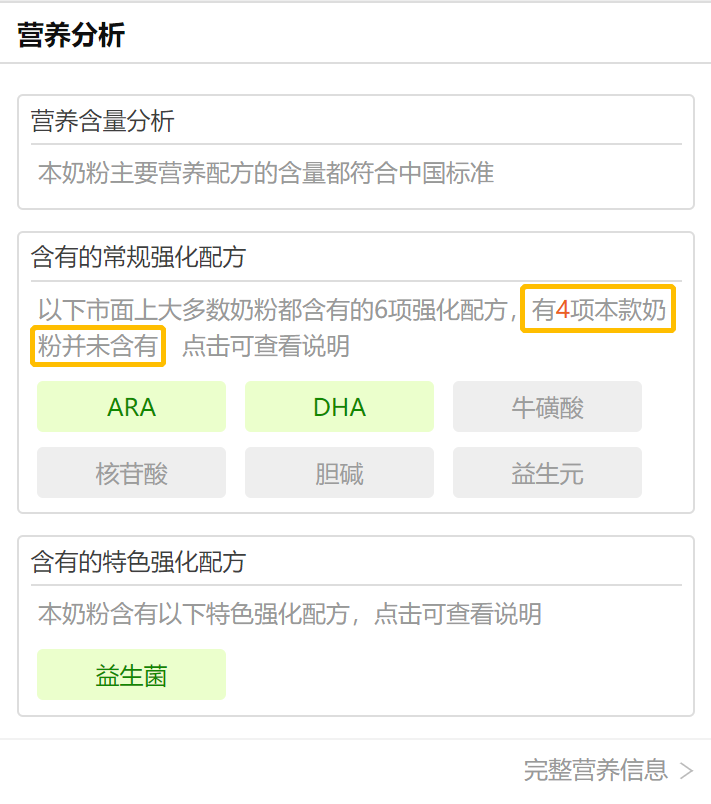Tap the greyed-out 牛磺酸 tag

pos(547,407)
